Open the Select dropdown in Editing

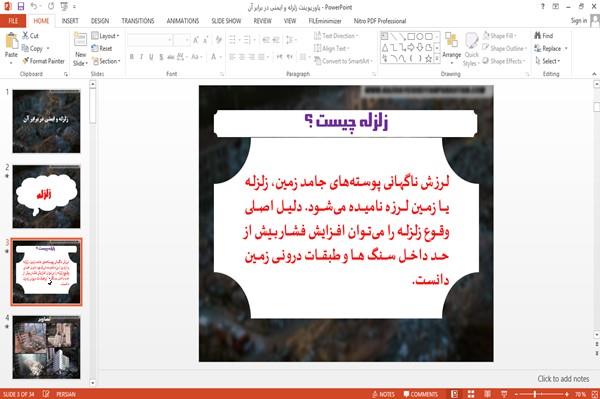pyautogui.click(x=548, y=61)
